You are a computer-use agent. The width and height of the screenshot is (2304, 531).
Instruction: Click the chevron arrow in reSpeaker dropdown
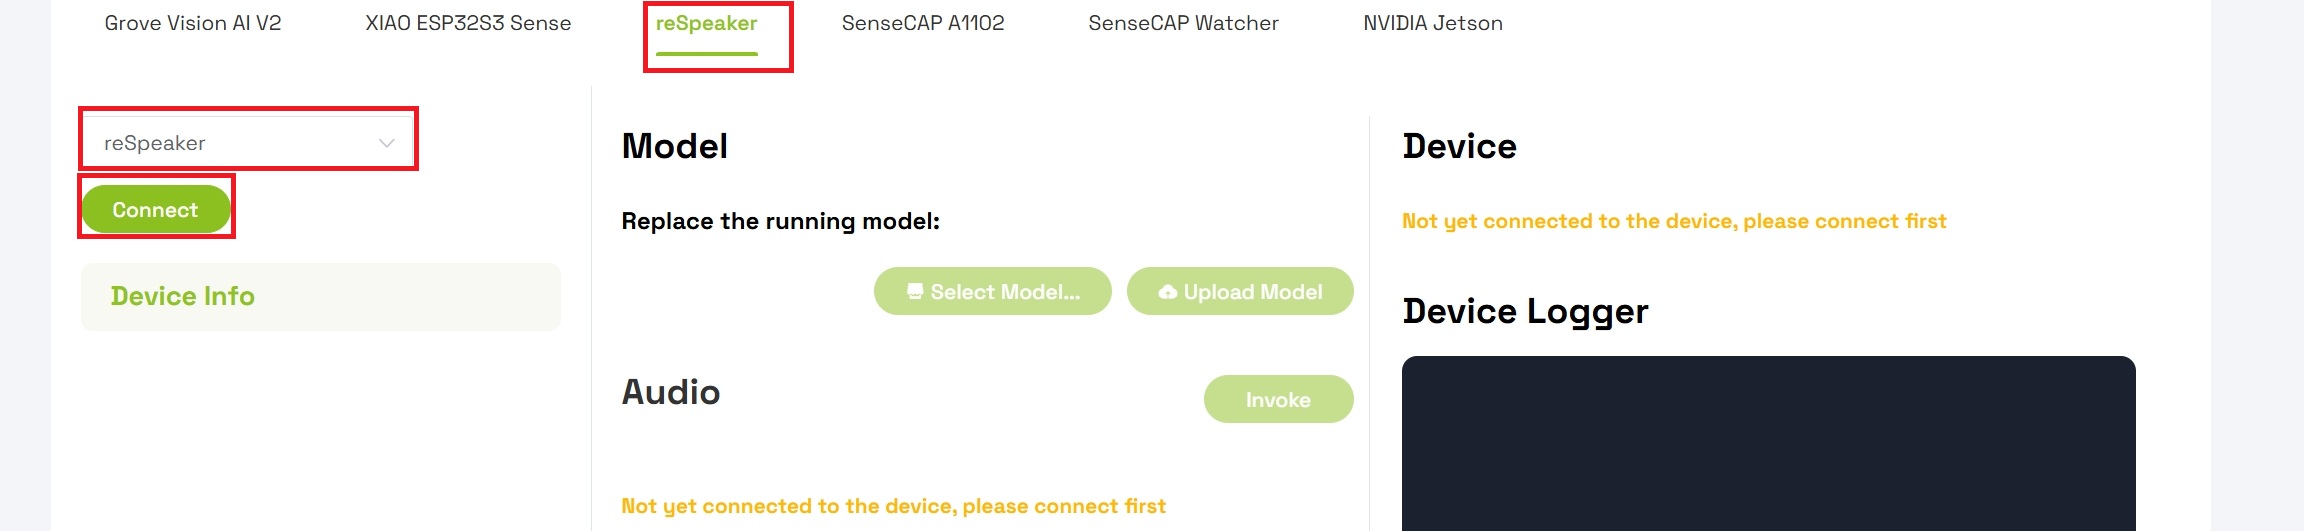pyautogui.click(x=387, y=143)
